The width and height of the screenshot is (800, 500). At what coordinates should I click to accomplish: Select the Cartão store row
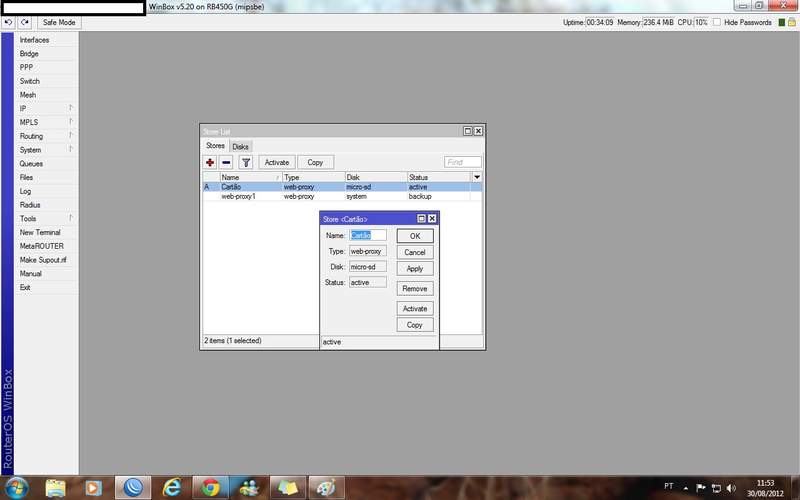342,187
